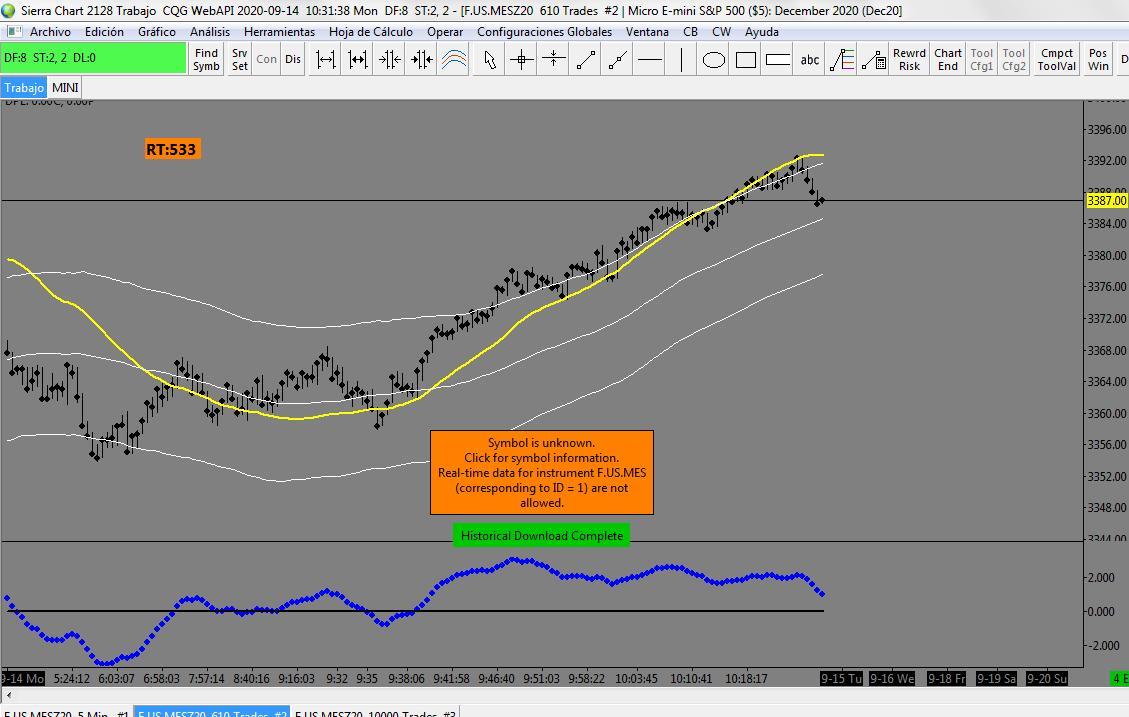Click the compress-bars icon with thin inward arrows

pos(390,59)
